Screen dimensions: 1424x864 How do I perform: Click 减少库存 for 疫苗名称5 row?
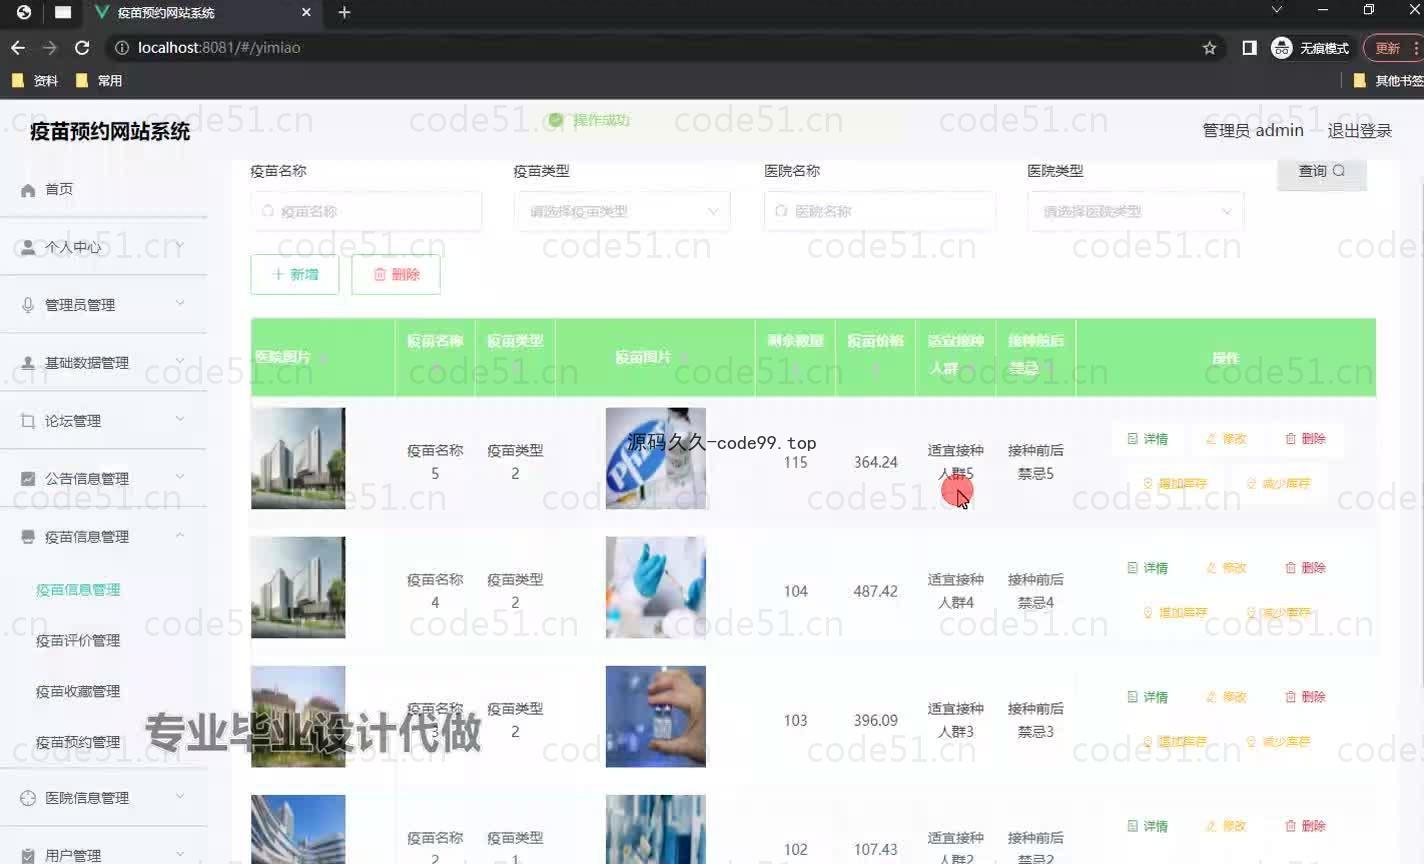[1278, 484]
